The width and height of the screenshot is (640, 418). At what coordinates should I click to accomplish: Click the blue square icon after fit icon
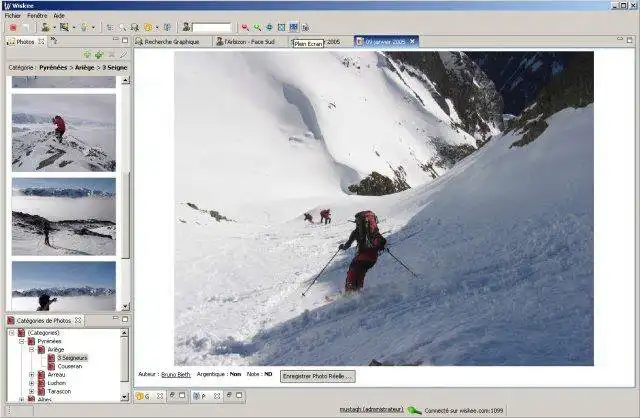[x=281, y=27]
